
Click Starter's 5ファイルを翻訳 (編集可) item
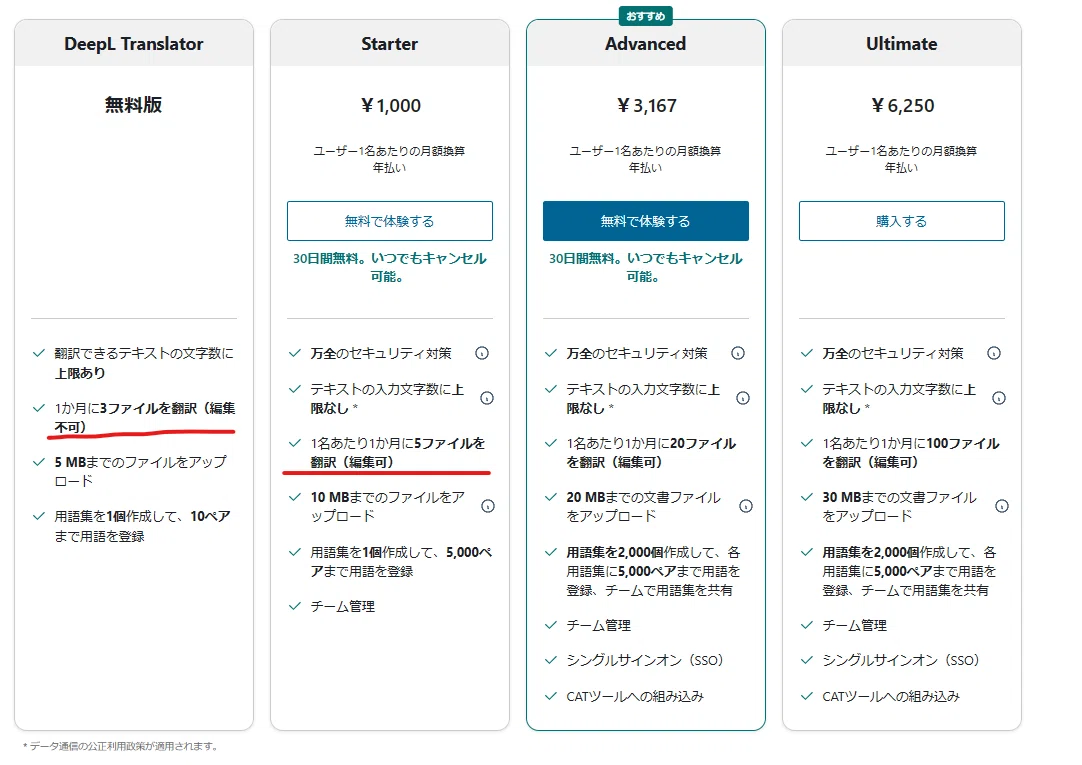click(398, 453)
